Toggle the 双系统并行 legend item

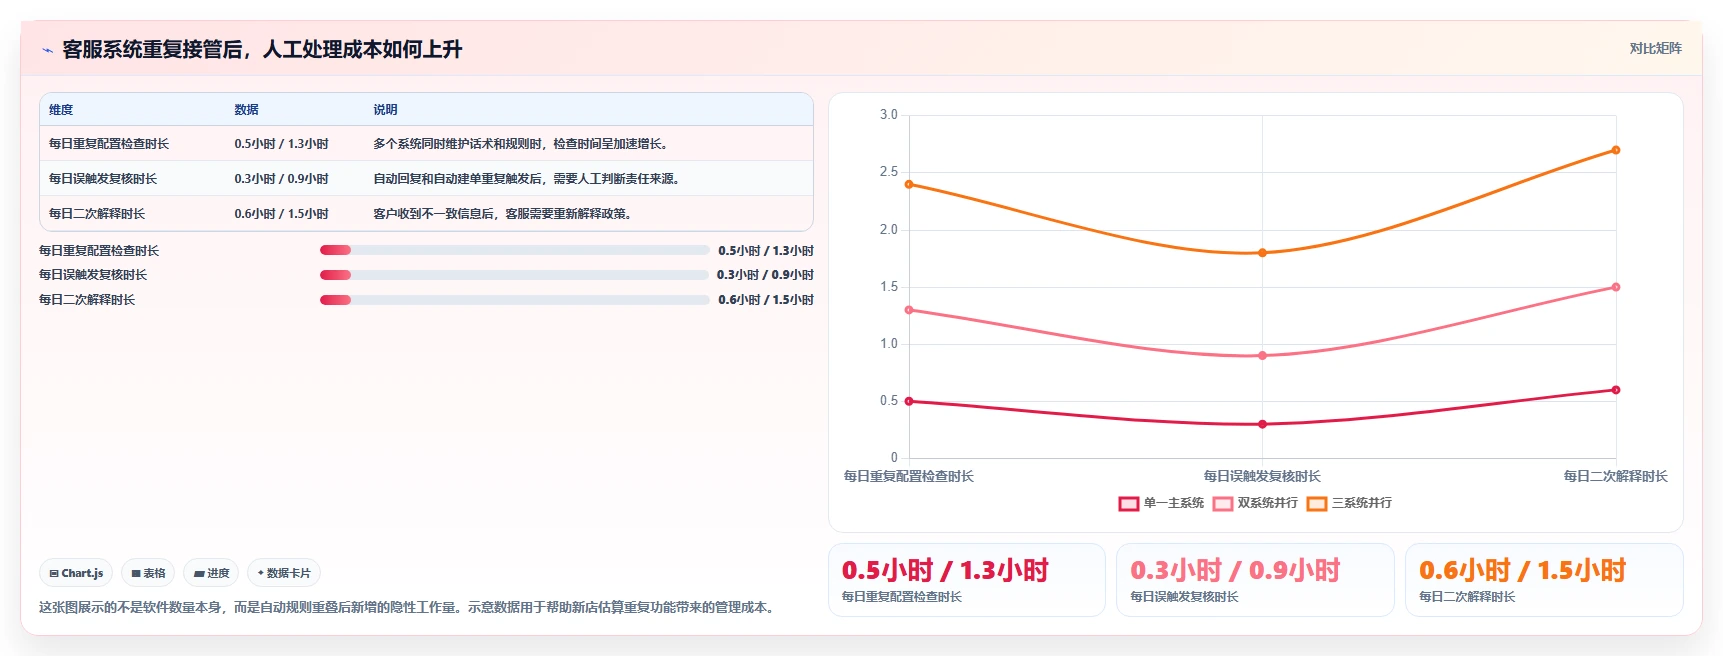click(1255, 503)
